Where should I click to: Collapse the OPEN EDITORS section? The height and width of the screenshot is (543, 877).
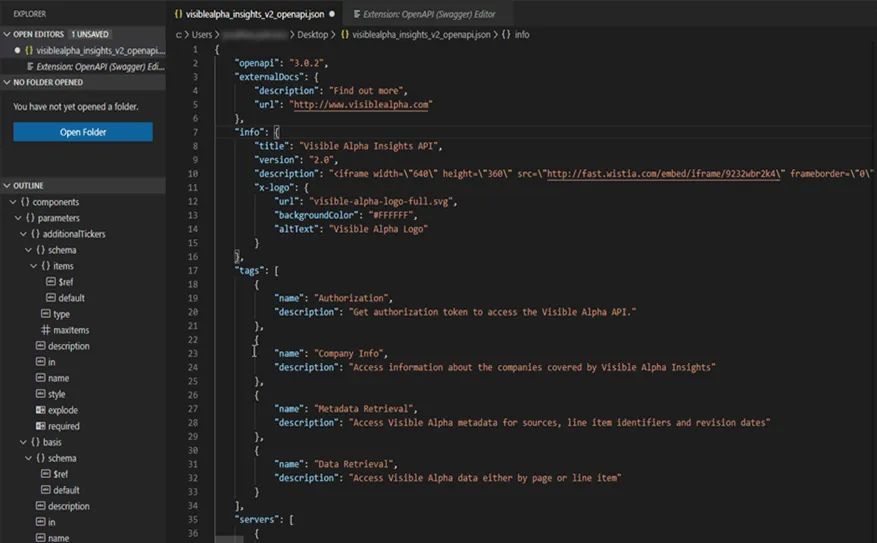tap(7, 34)
